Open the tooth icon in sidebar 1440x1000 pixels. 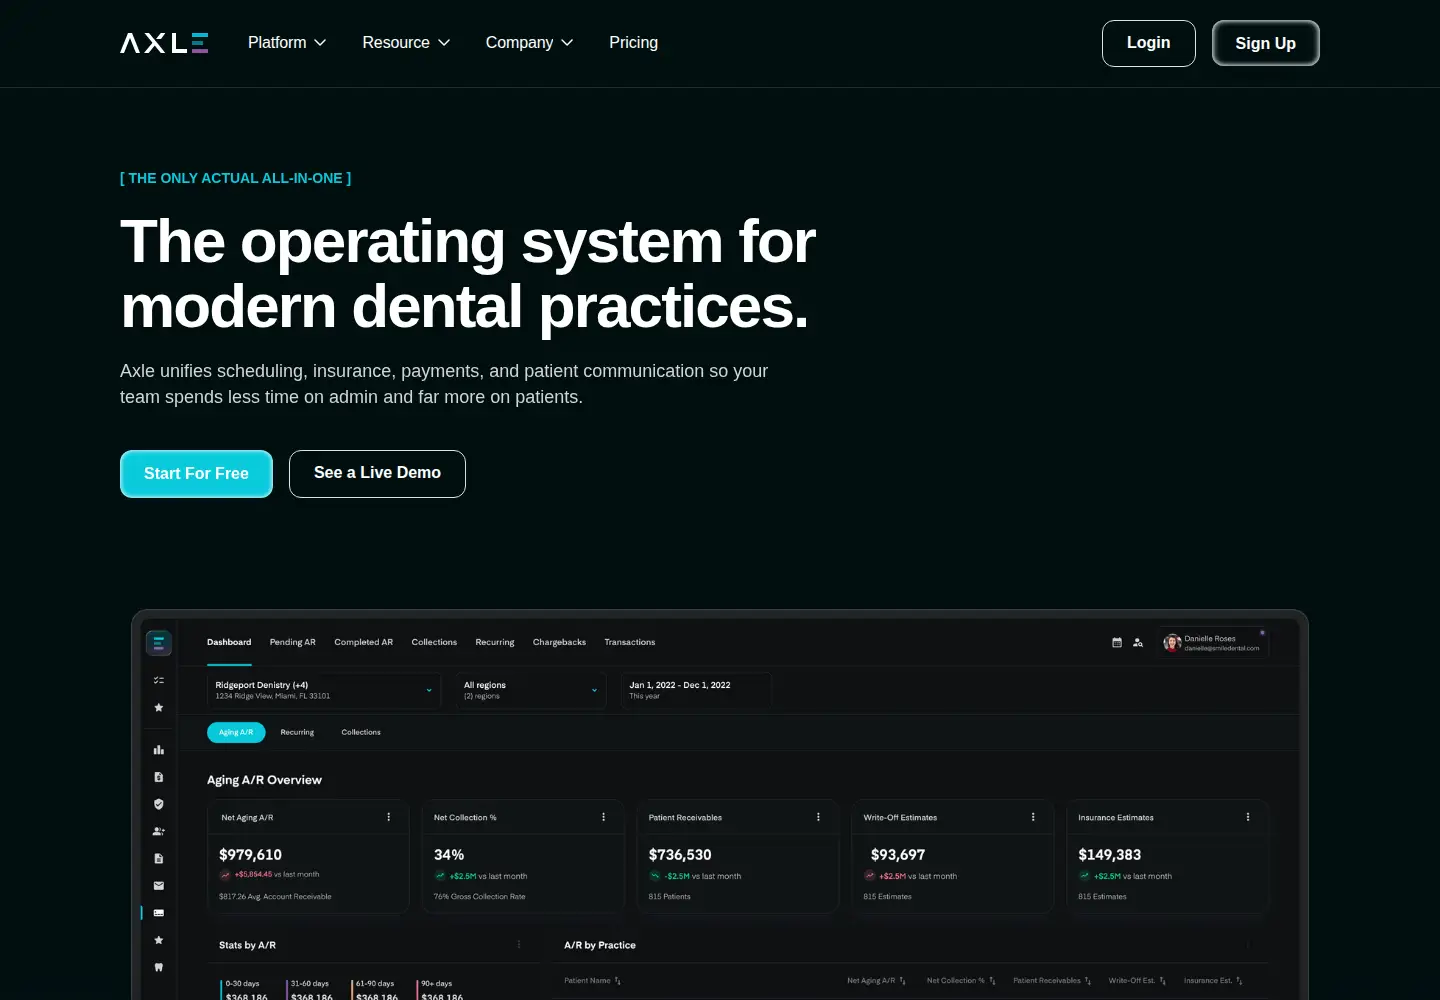click(159, 967)
